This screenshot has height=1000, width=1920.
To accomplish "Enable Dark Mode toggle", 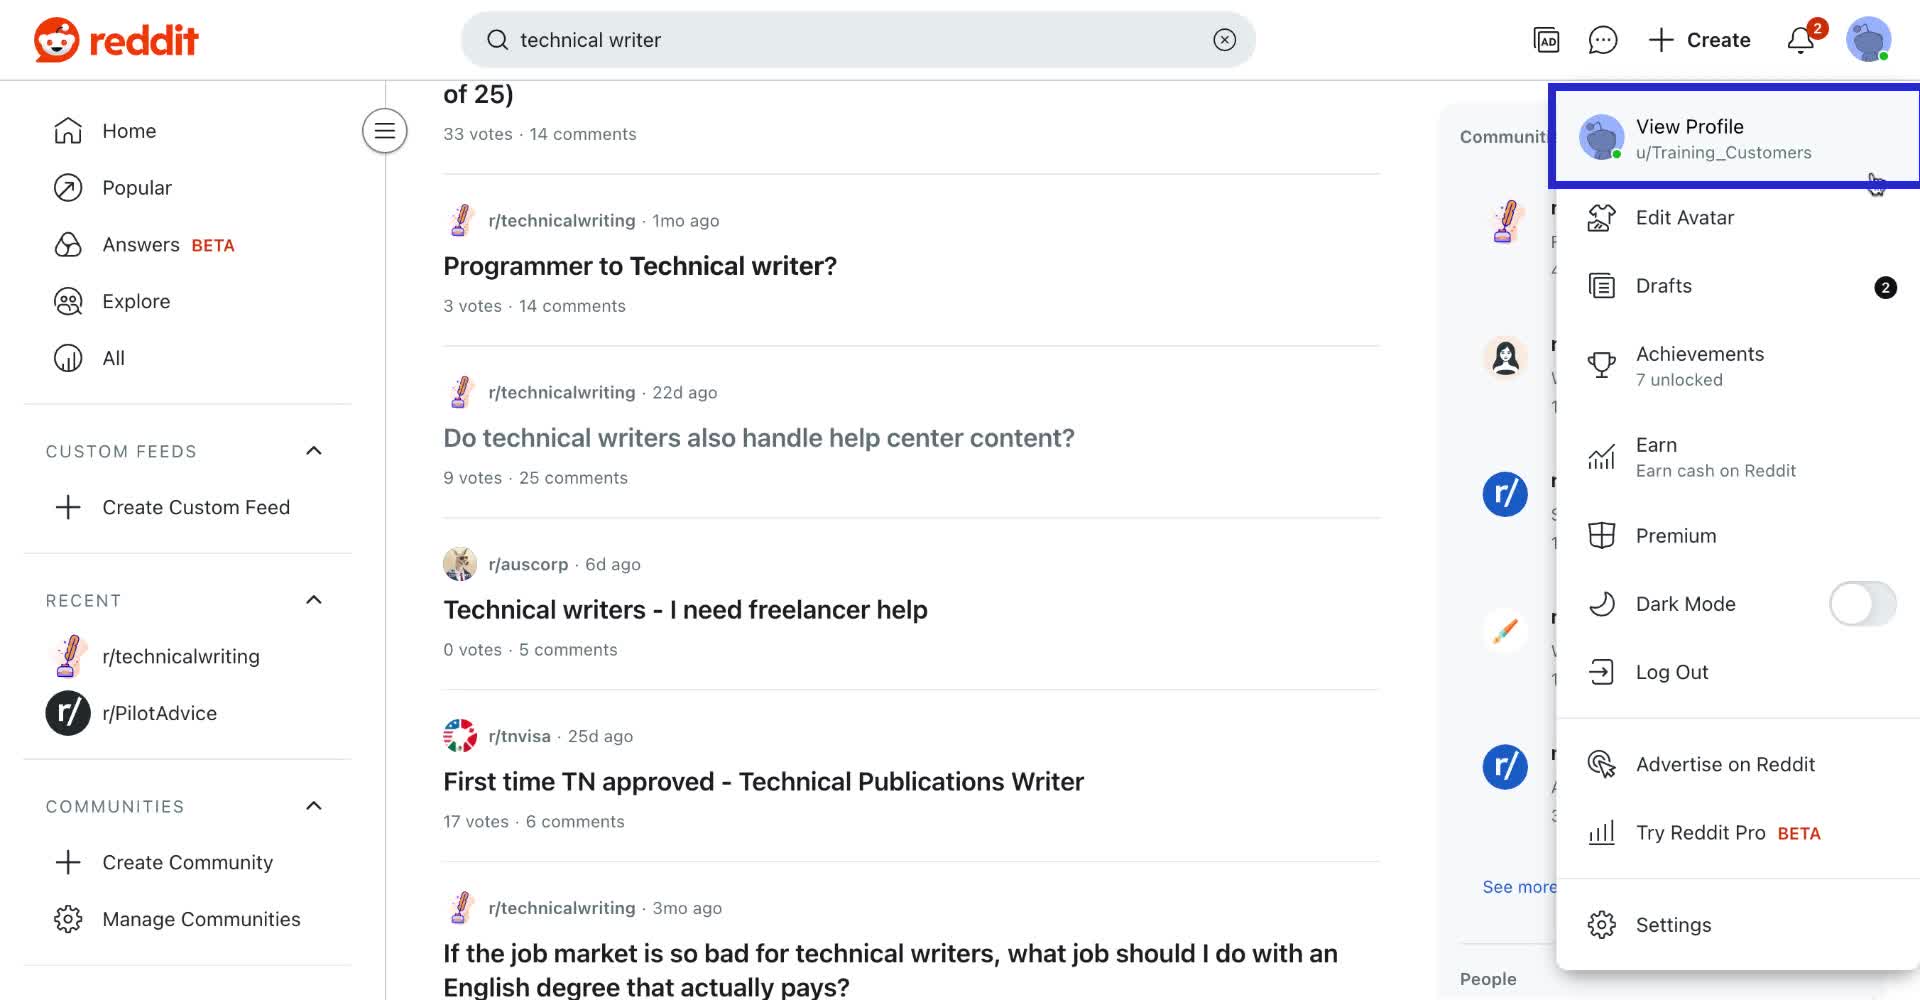I will tap(1862, 604).
